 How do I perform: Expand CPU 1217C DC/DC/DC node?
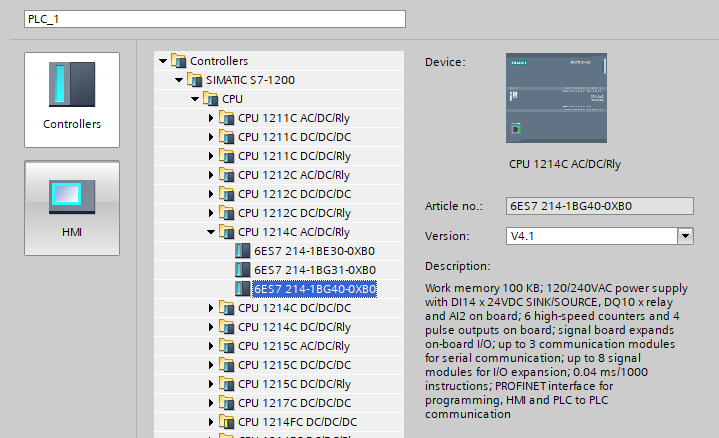[x=211, y=403]
